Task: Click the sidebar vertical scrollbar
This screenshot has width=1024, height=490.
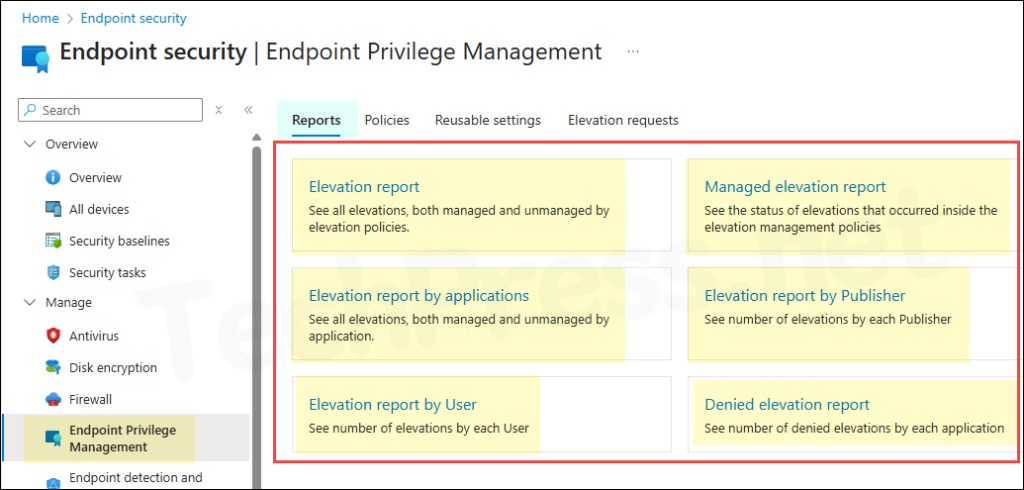Action: tap(256, 316)
